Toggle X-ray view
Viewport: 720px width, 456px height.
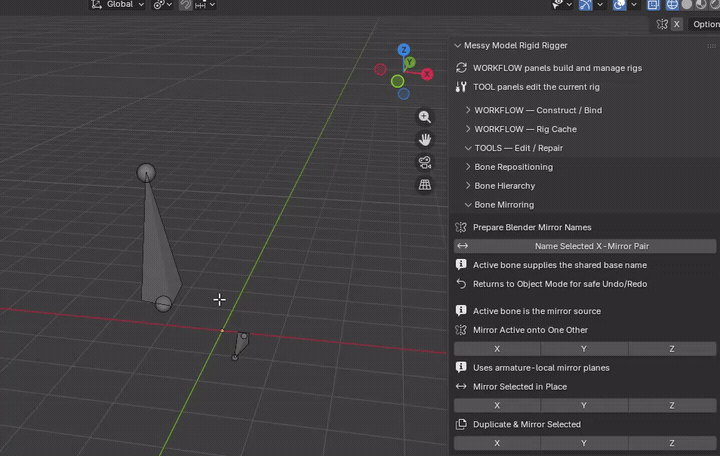click(653, 5)
